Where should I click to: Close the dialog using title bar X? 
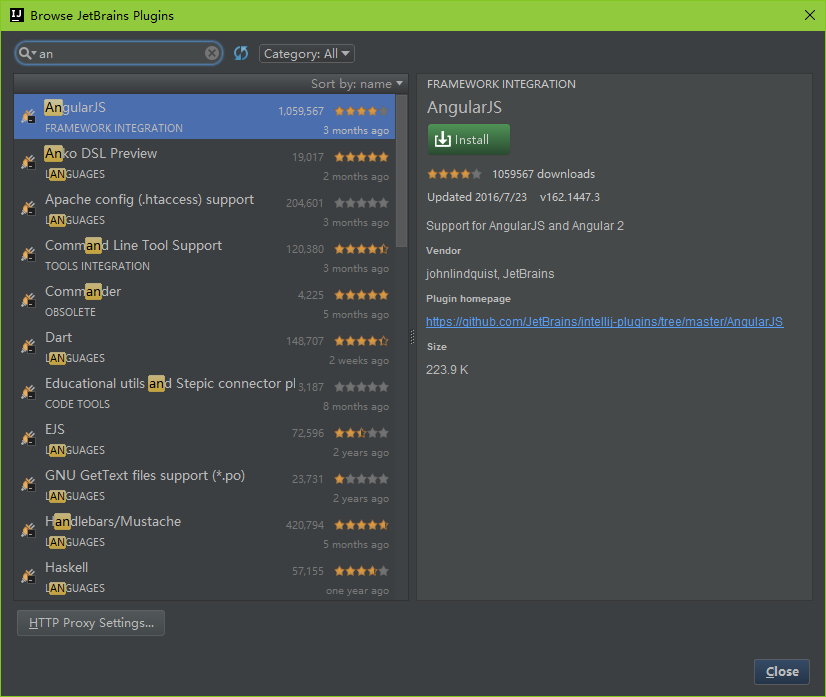810,15
